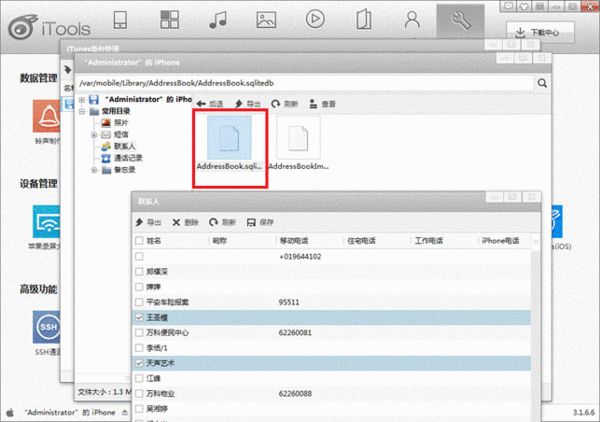
Task: Select the wrench toolbox tab
Action: (460, 20)
